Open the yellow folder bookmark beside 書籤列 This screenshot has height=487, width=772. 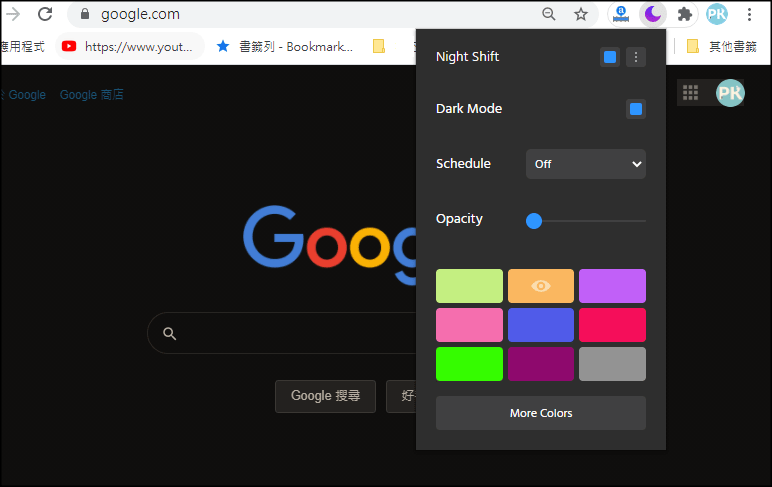[379, 46]
